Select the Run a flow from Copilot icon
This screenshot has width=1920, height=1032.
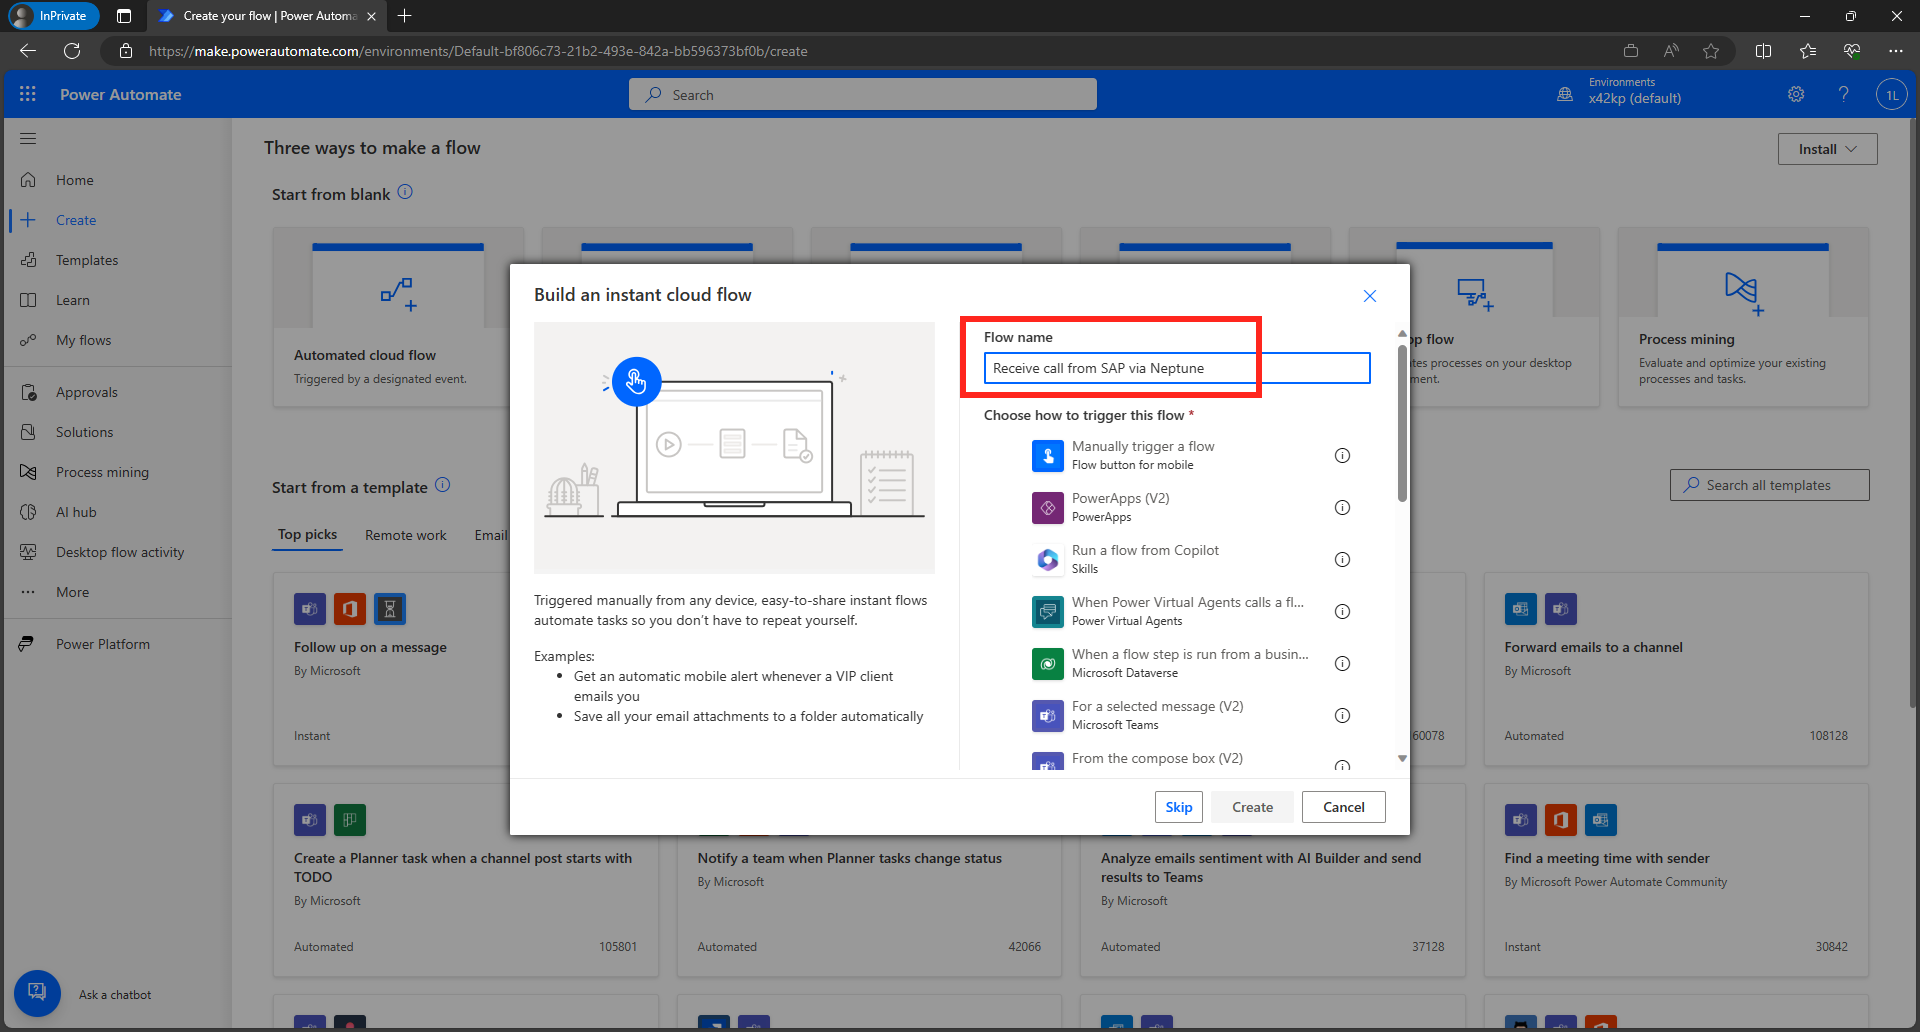(x=1047, y=560)
